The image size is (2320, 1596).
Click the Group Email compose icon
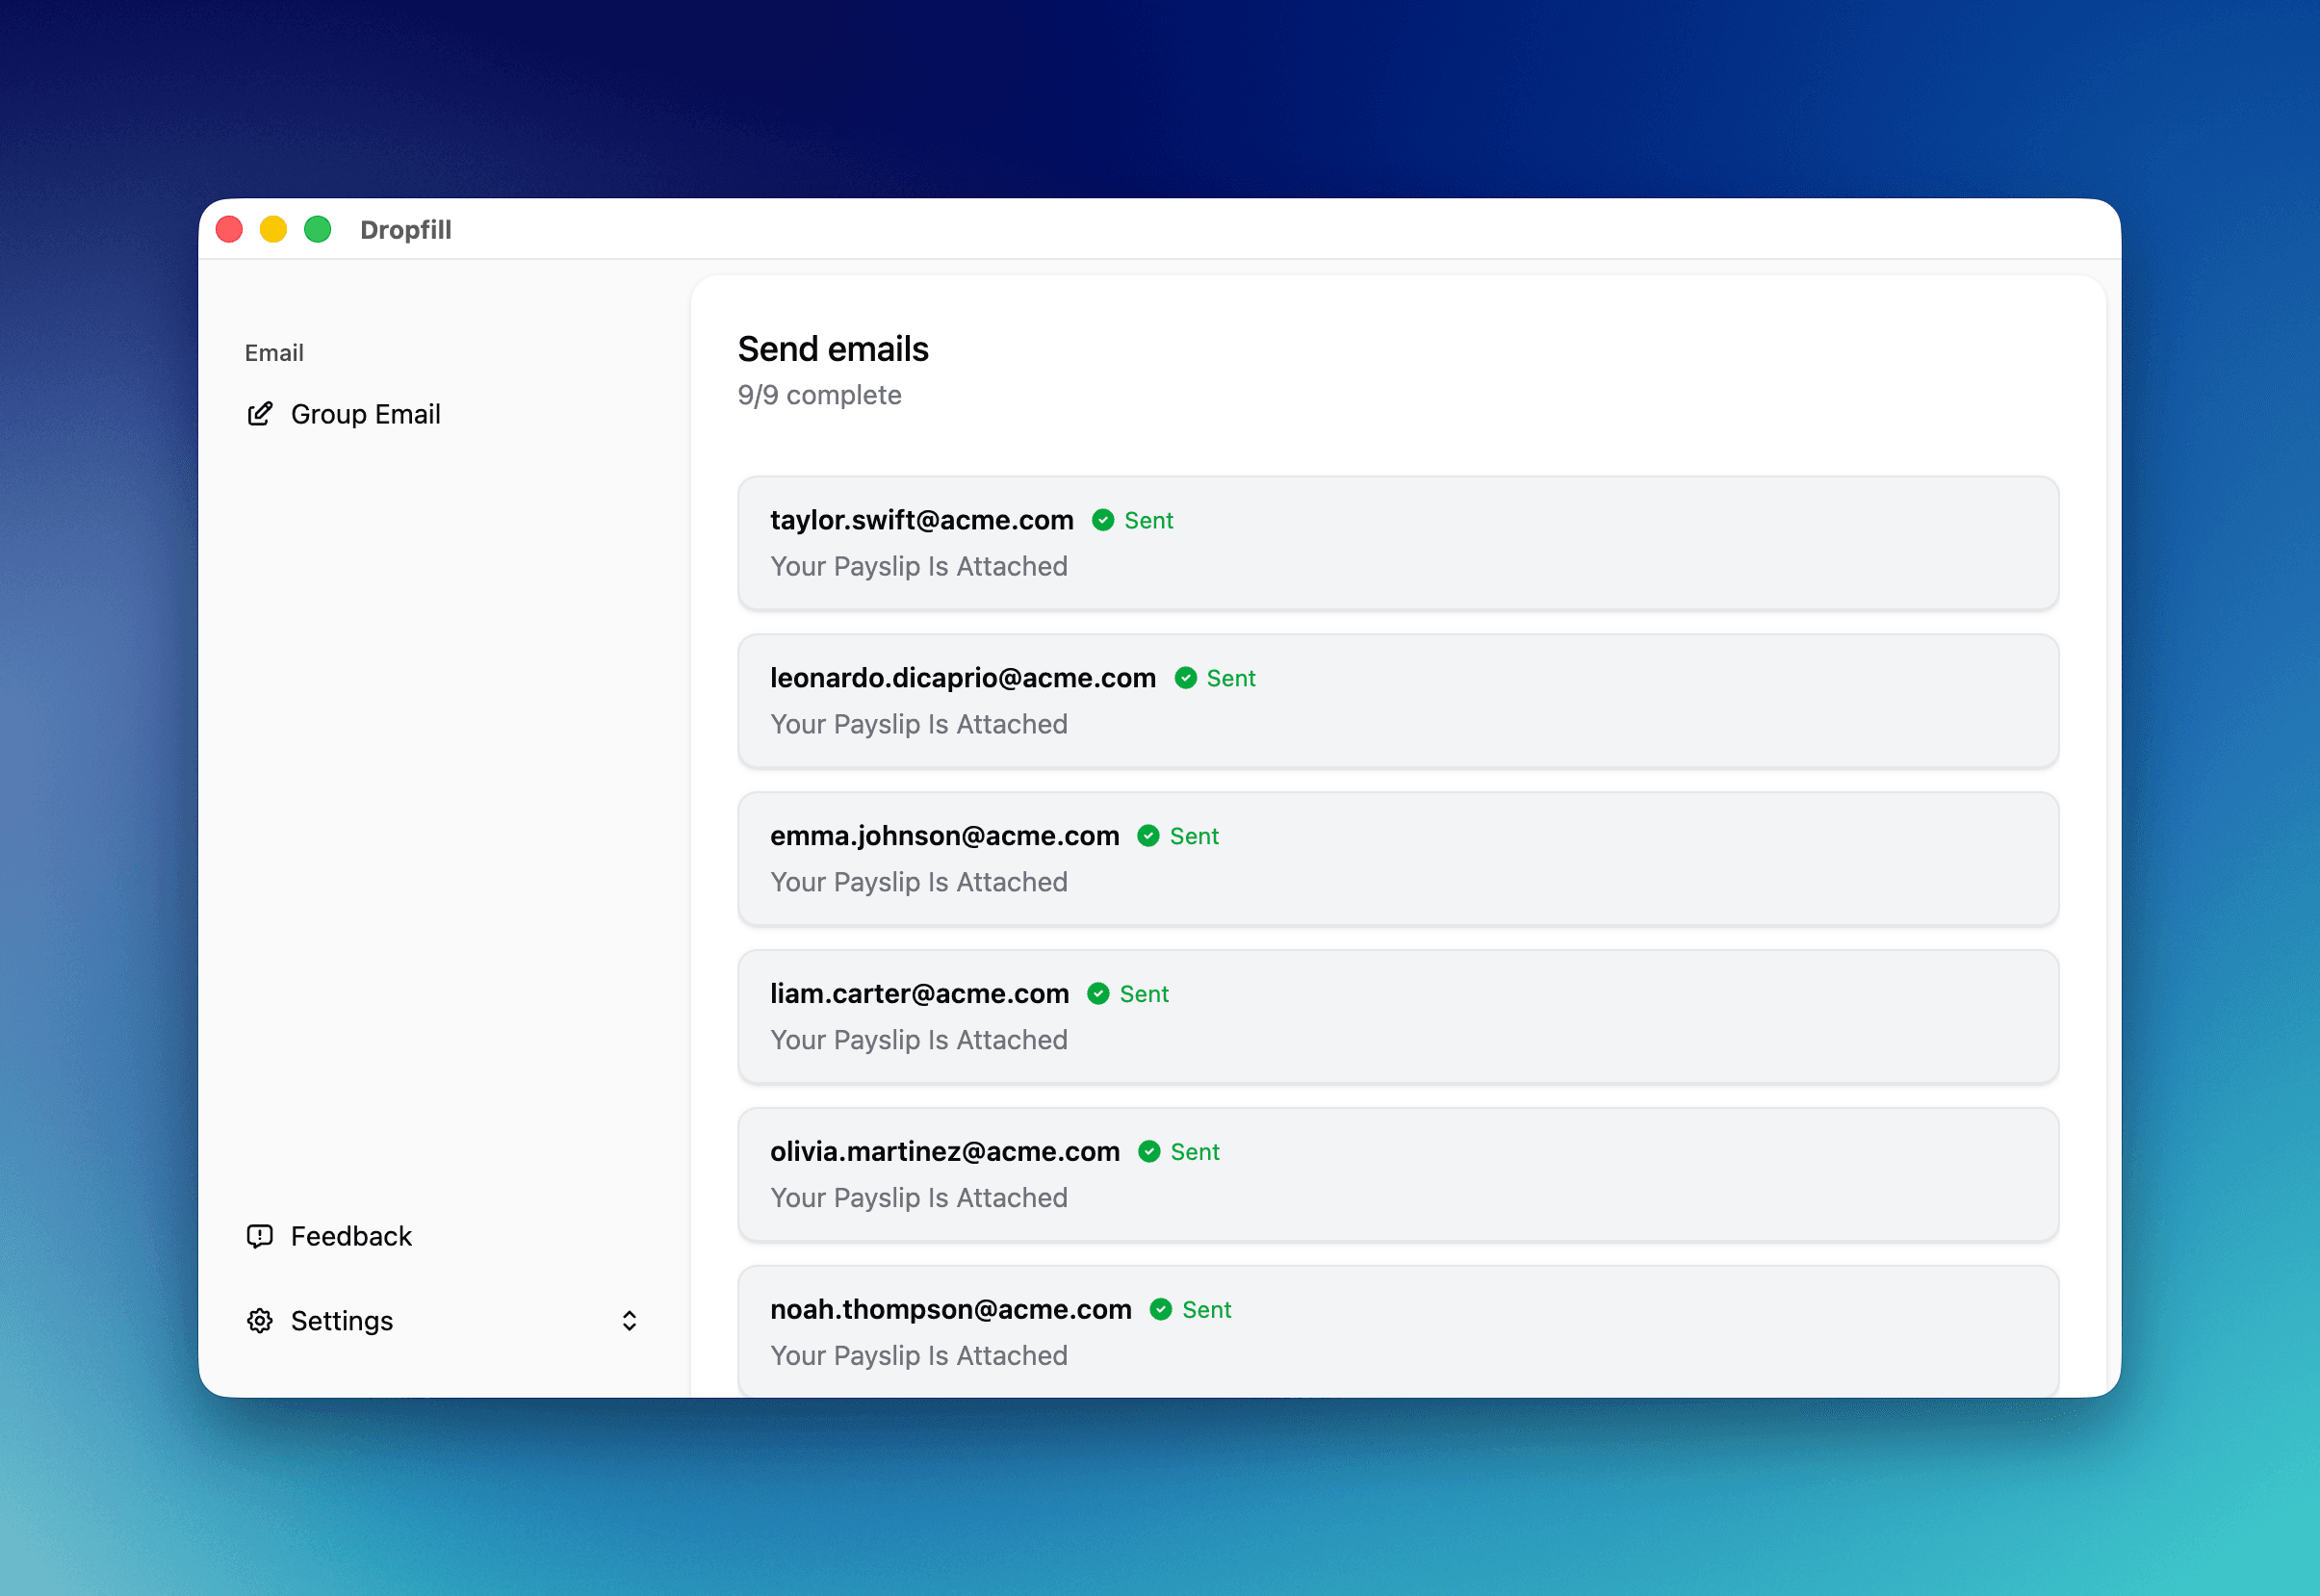(x=260, y=414)
